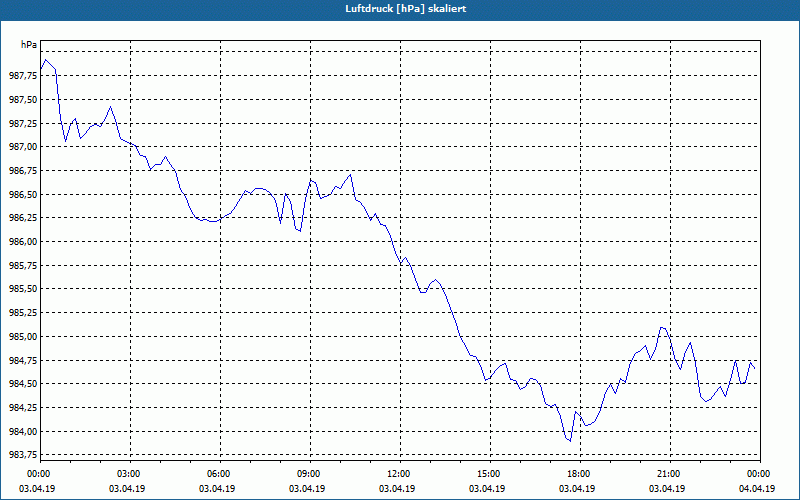Click the y-axis value 986,50

coord(23,194)
